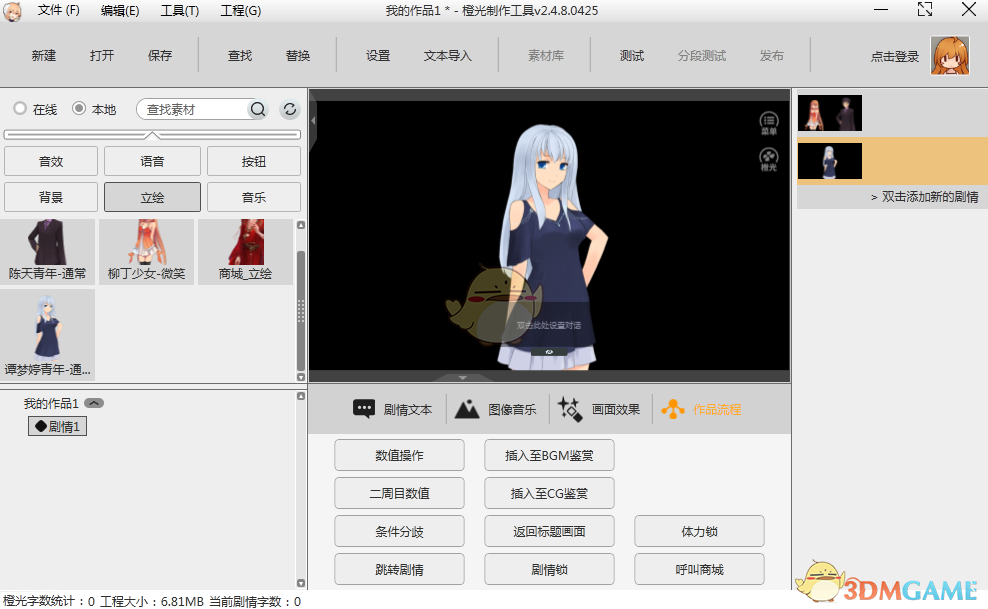Viewport: 988px width, 609px height.
Task: Click the 设置 toolbar item
Action: click(376, 55)
